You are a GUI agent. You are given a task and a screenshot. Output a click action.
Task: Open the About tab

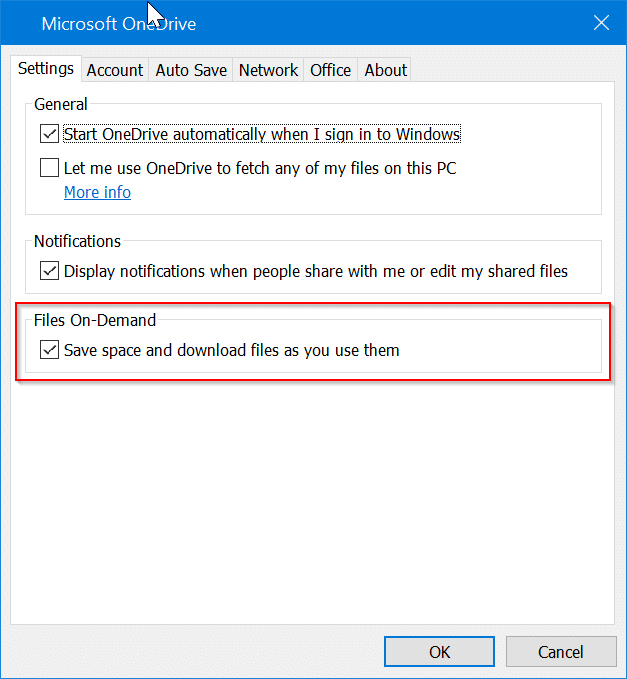385,70
